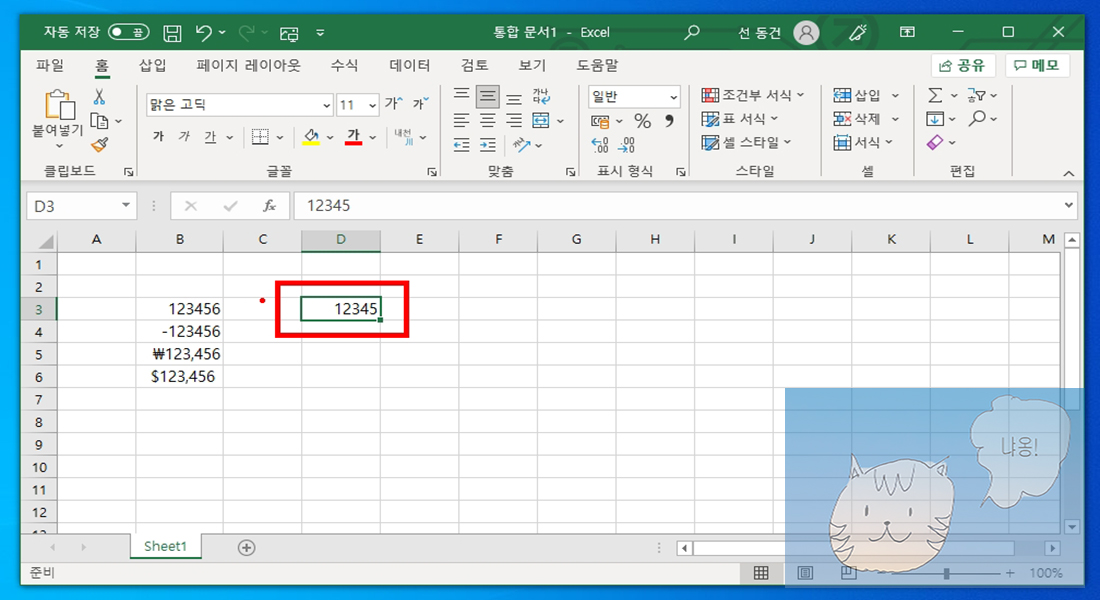Viewport: 1100px width, 600px height.
Task: Toggle Underline formatting
Action: point(210,137)
